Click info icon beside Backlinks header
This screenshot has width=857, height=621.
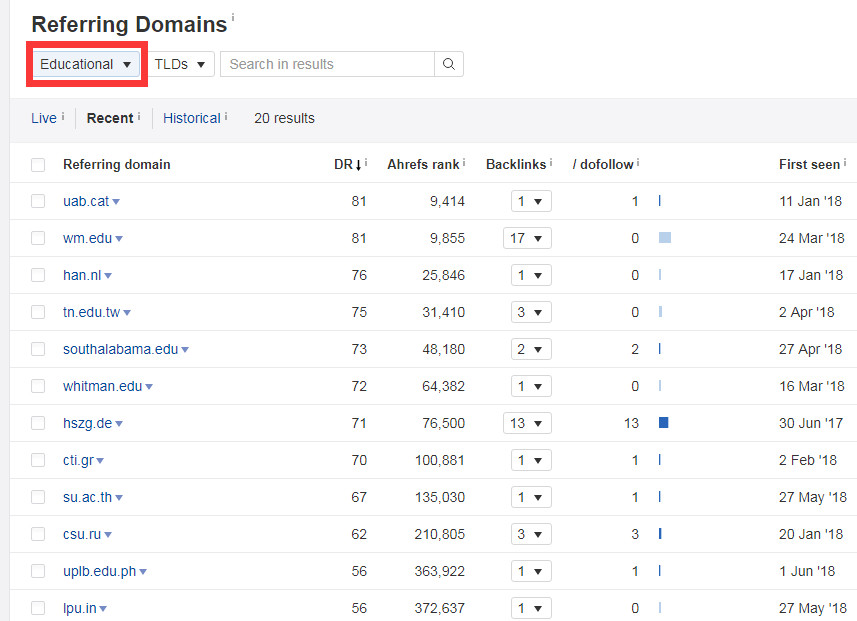tap(551, 161)
